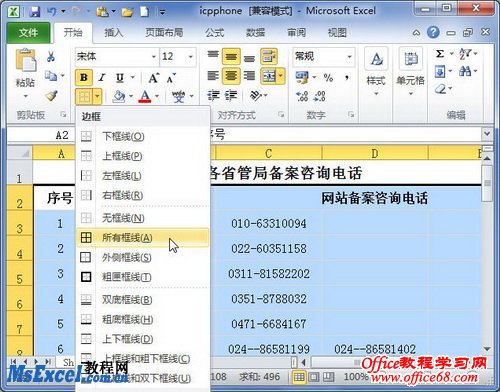The height and width of the screenshot is (392, 500).
Task: Click the Name Box showing A2
Action: pos(41,135)
